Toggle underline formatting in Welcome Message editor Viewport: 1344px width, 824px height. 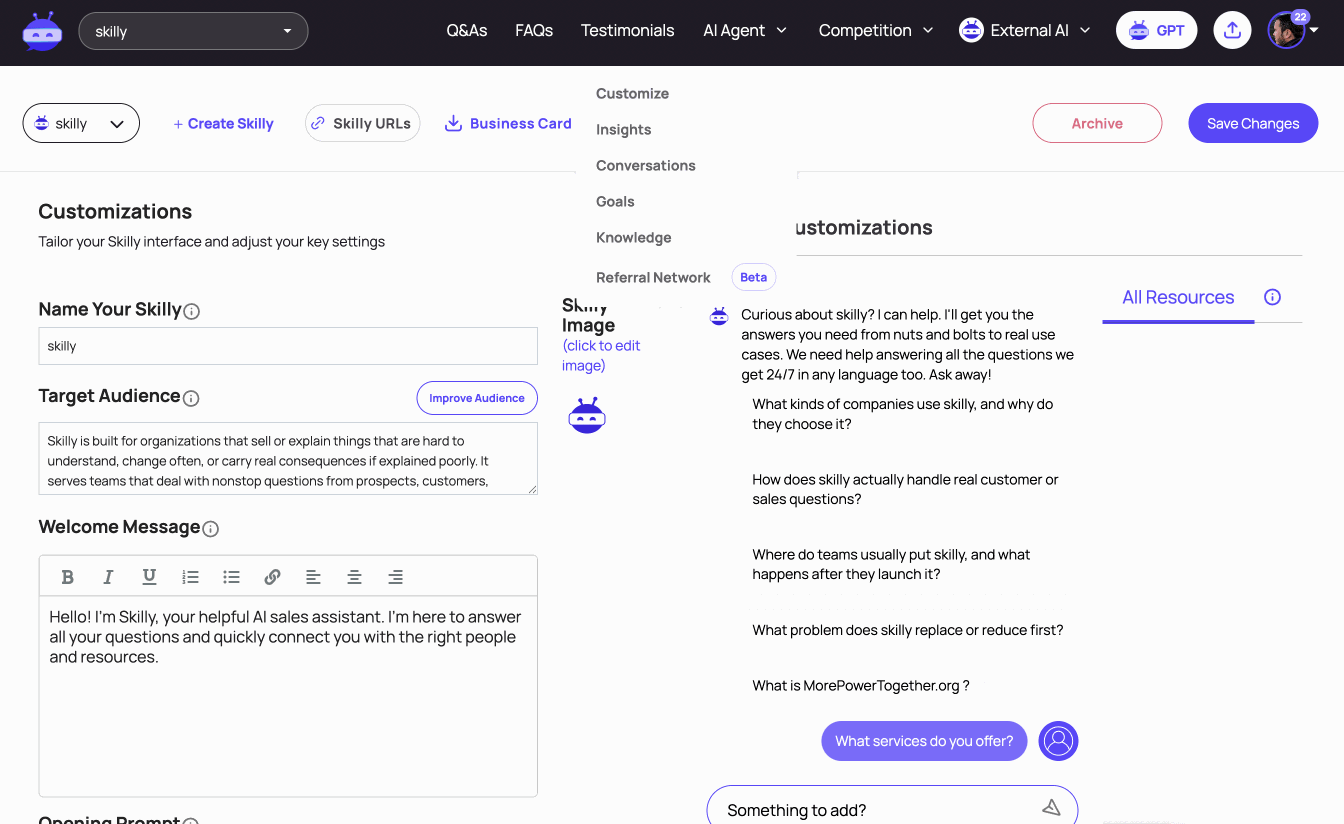(149, 577)
